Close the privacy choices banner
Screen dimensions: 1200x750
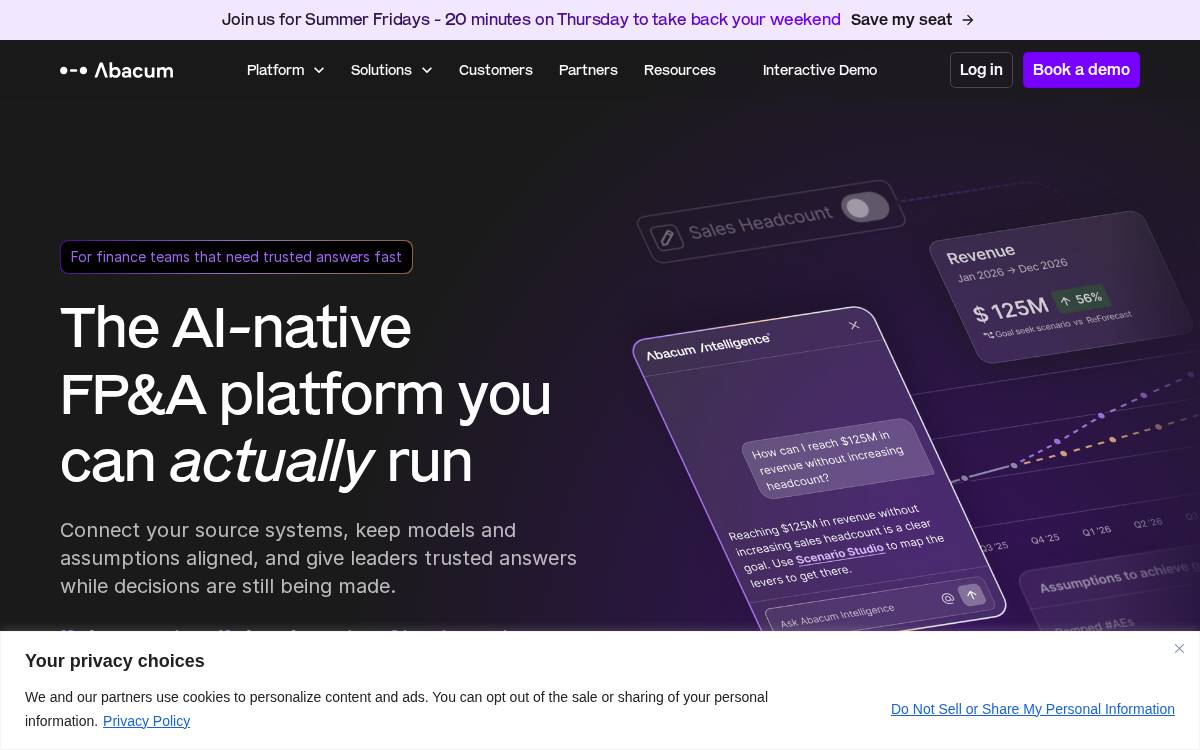click(x=1179, y=649)
